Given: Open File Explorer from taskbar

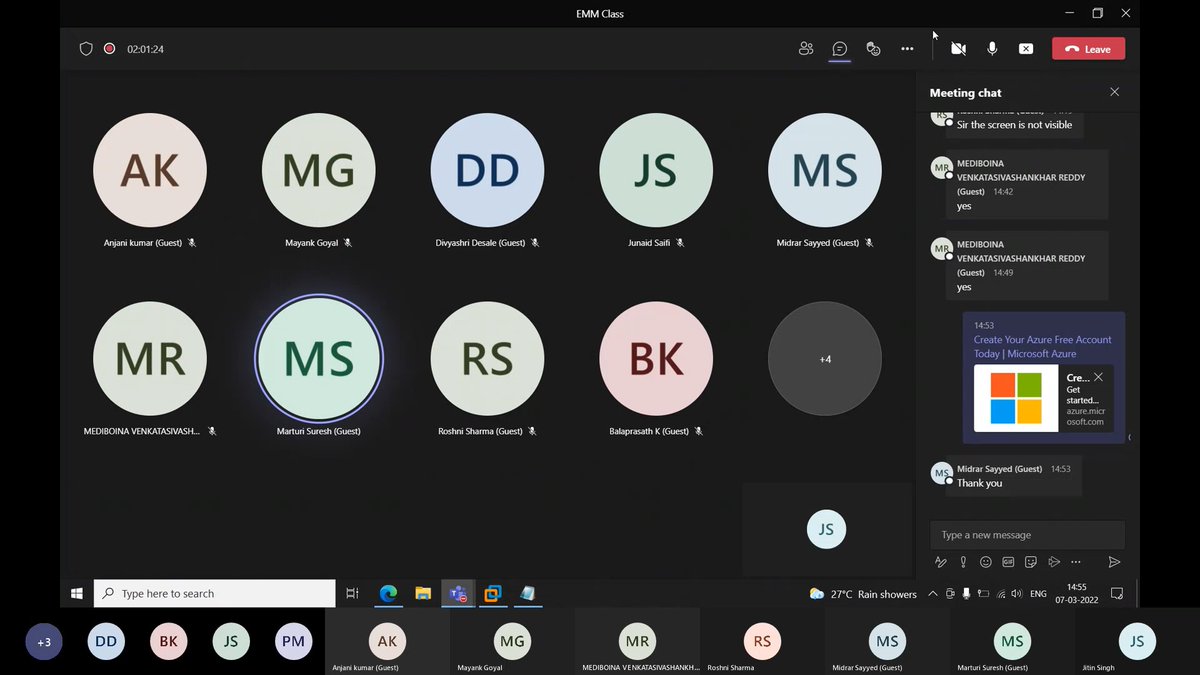Looking at the screenshot, I should coord(422,593).
